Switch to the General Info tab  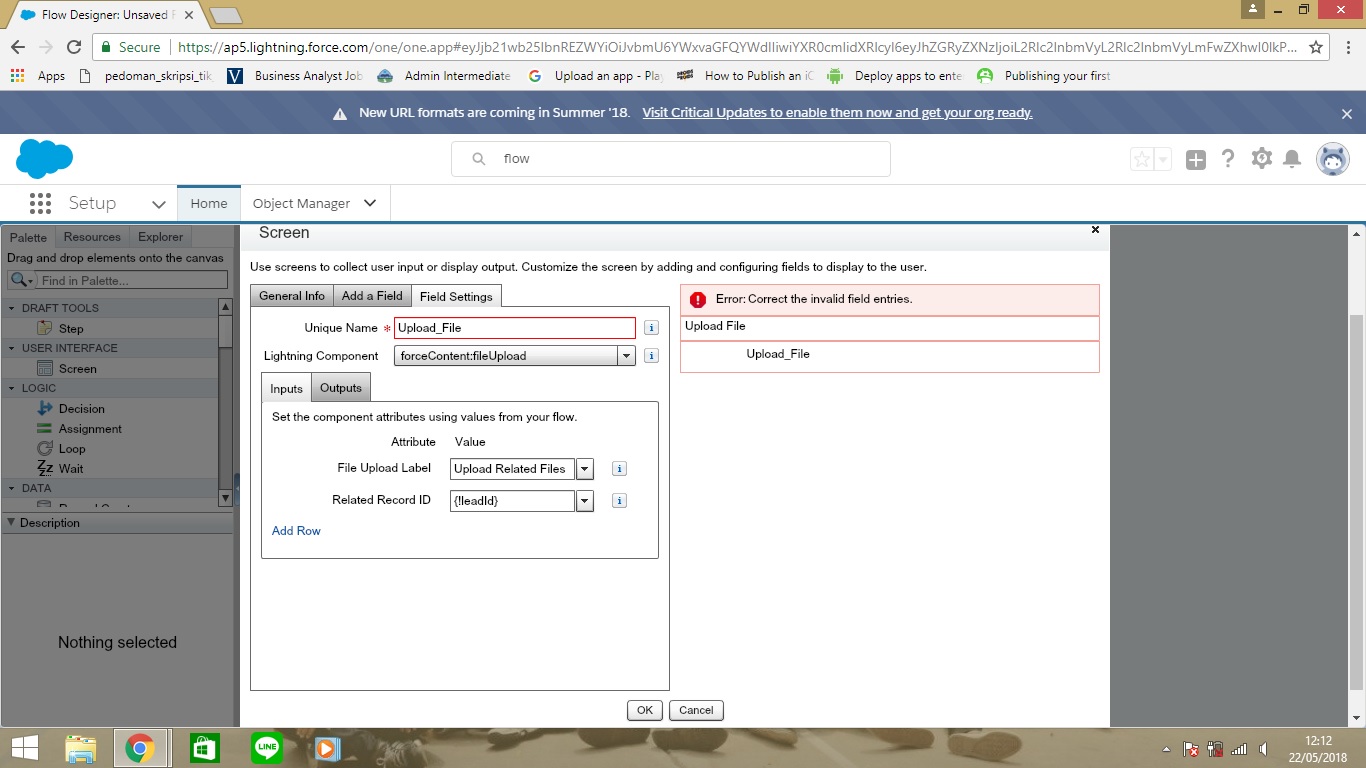pos(292,296)
